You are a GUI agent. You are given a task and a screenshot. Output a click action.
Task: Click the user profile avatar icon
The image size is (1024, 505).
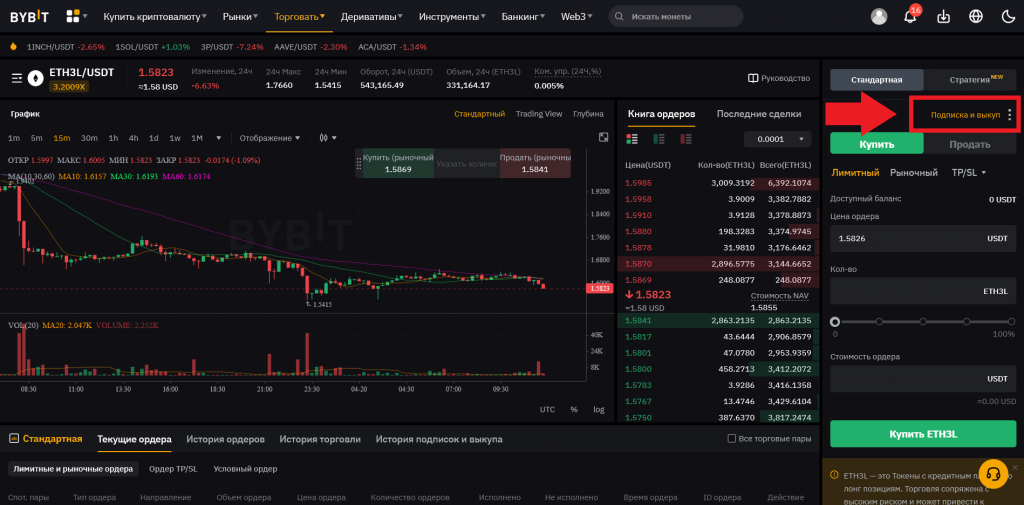point(879,16)
